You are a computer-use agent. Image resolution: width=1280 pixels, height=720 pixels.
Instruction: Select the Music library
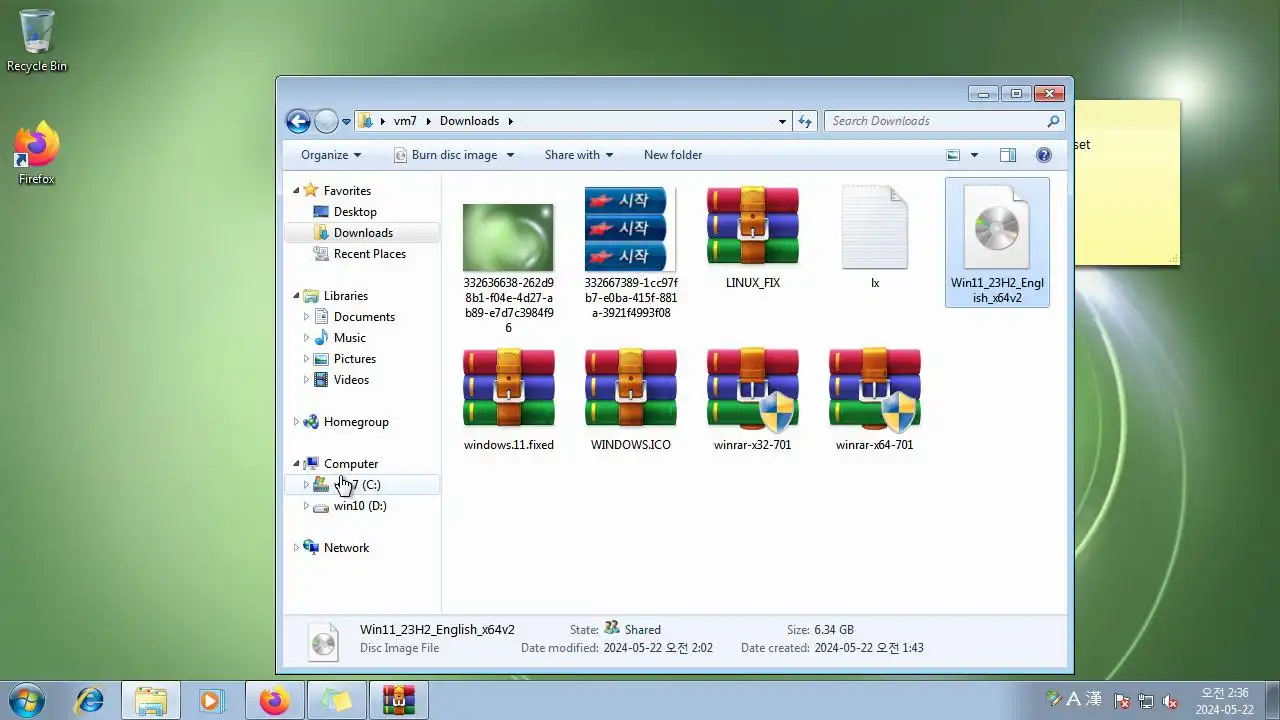pyautogui.click(x=349, y=338)
